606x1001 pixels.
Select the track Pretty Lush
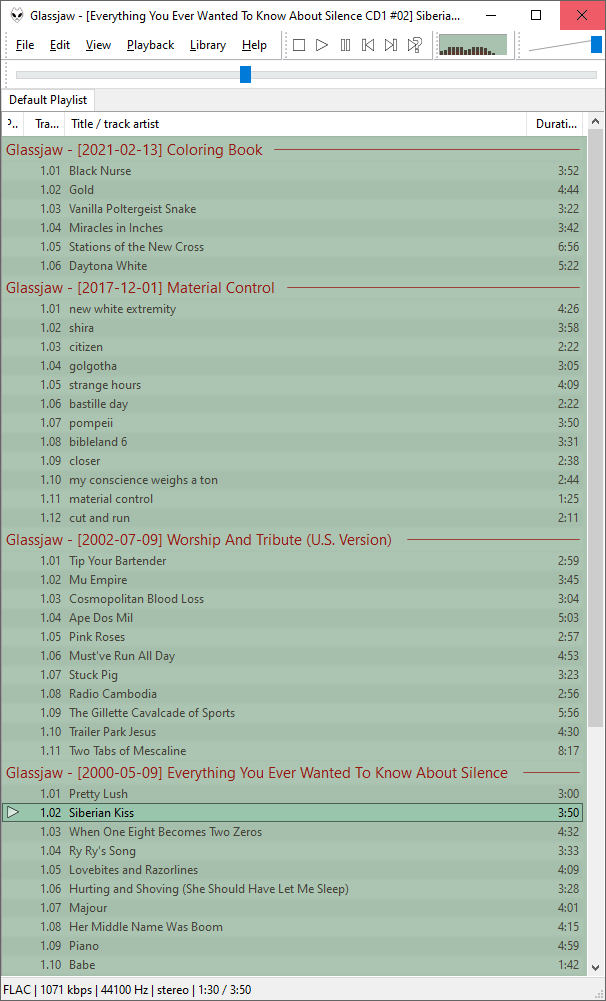coord(294,794)
